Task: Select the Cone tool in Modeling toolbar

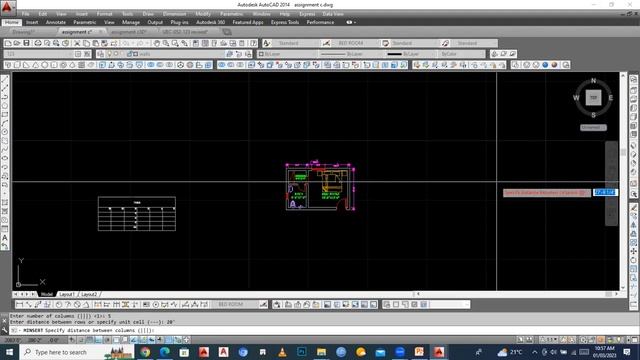Action: pyautogui.click(x=36, y=65)
